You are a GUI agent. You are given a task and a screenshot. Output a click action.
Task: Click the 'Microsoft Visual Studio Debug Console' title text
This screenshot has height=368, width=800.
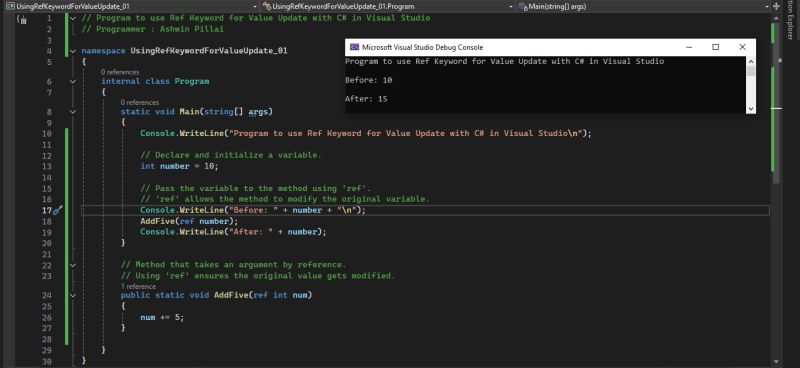[x=422, y=47]
